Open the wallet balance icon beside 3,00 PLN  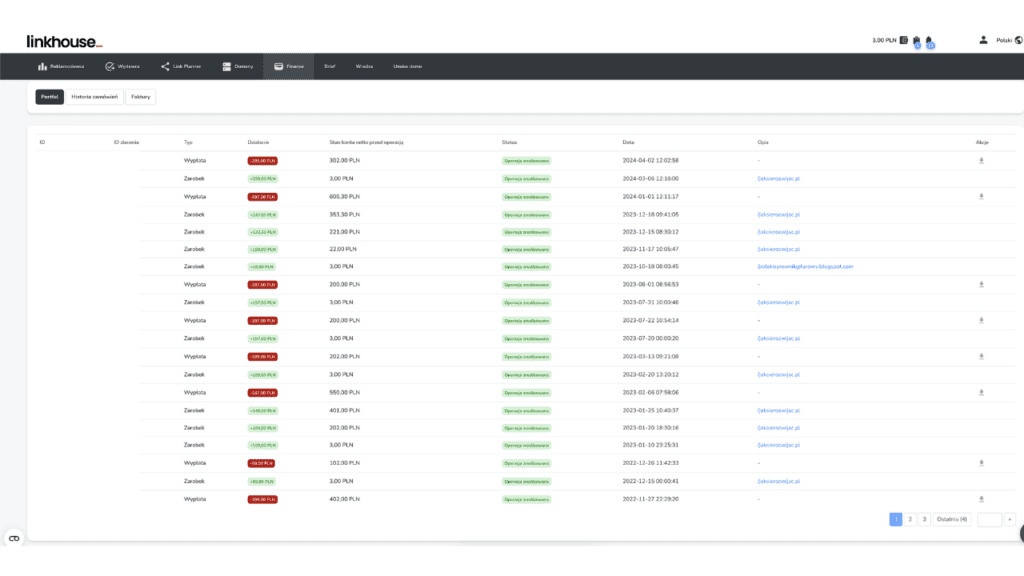click(904, 40)
